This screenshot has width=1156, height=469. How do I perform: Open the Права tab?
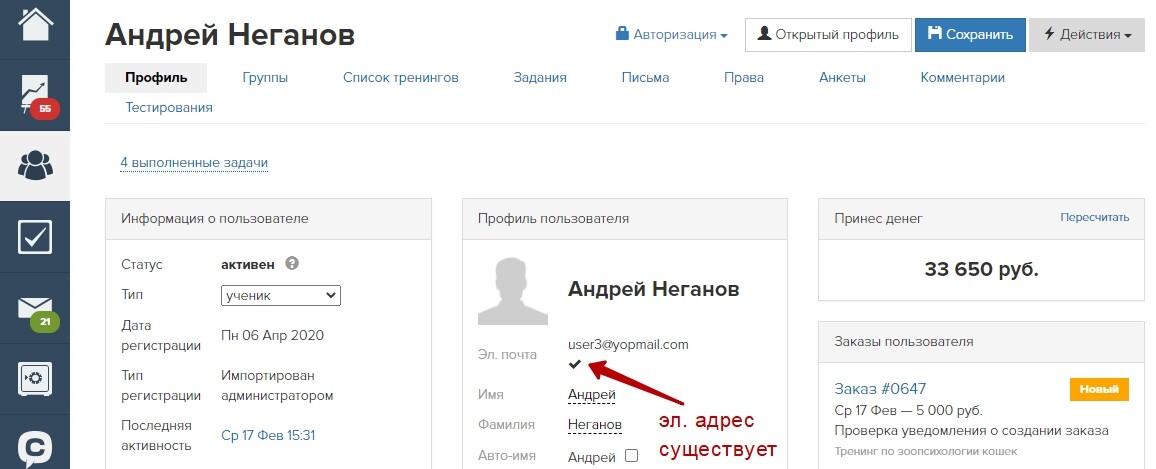point(744,77)
